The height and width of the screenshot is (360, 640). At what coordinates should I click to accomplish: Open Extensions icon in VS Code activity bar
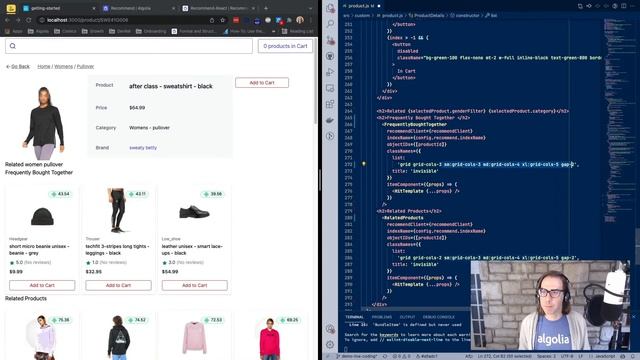pos(331,104)
